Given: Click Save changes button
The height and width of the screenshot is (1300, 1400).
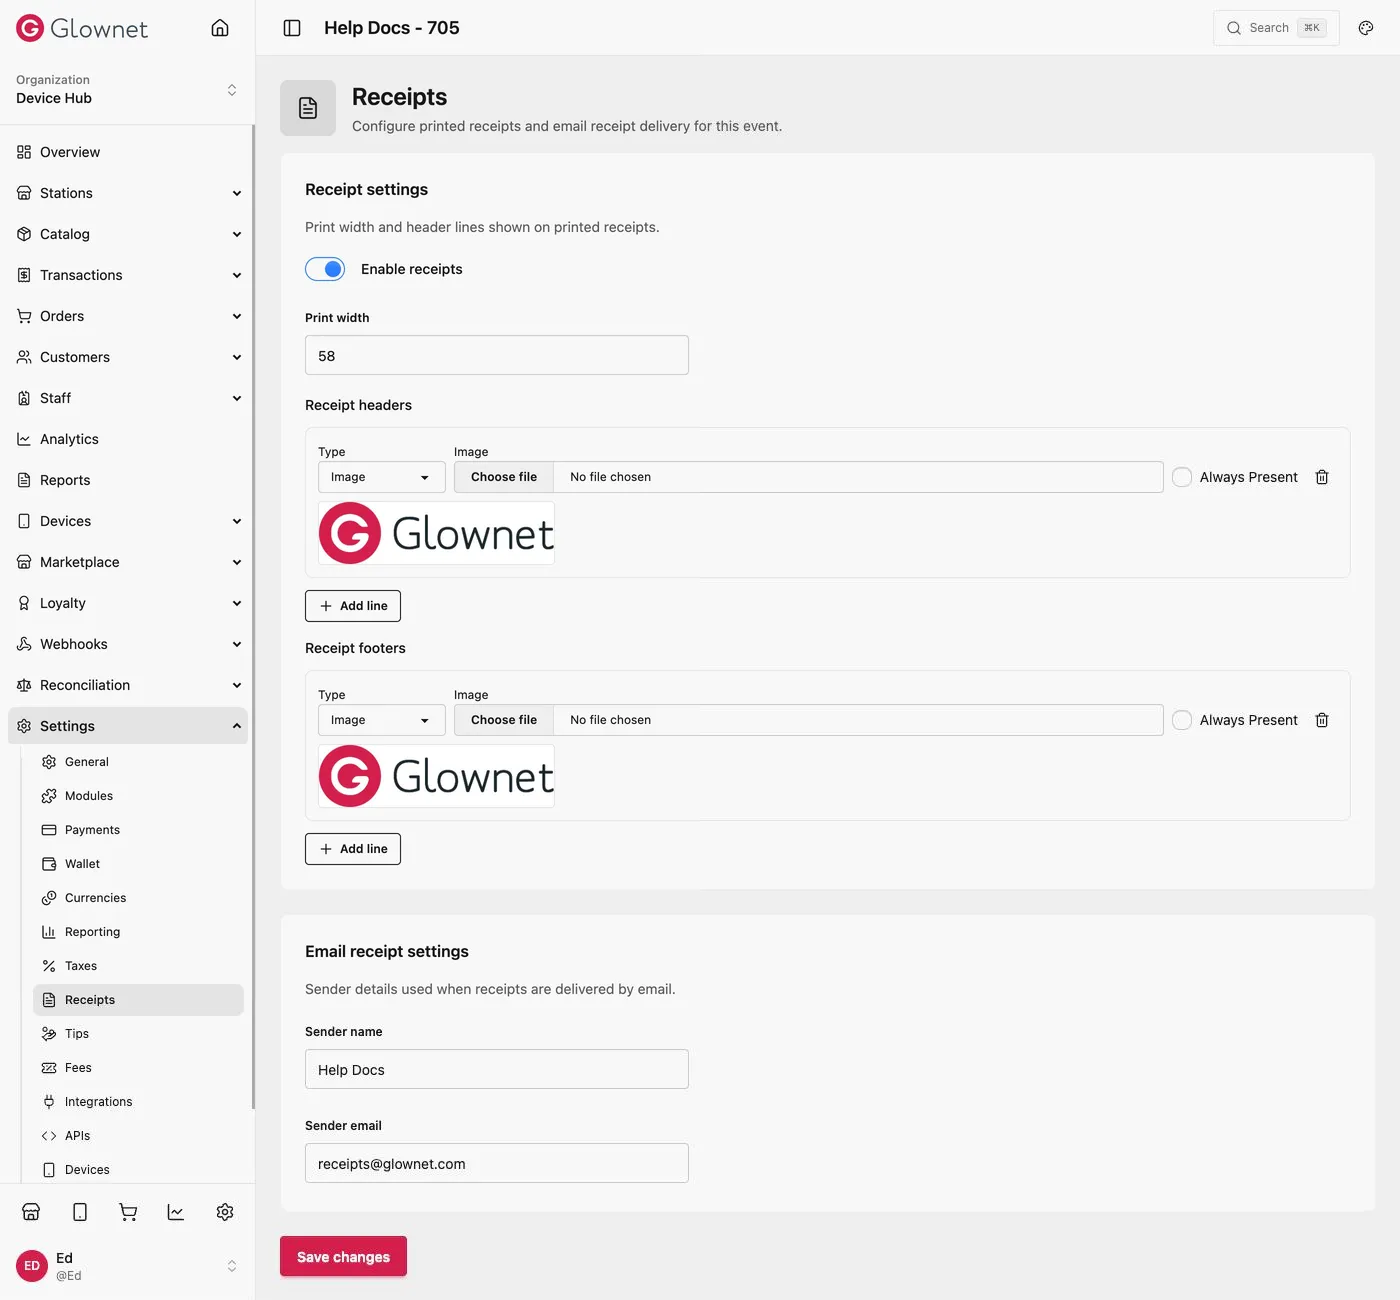Looking at the screenshot, I should pyautogui.click(x=343, y=1256).
